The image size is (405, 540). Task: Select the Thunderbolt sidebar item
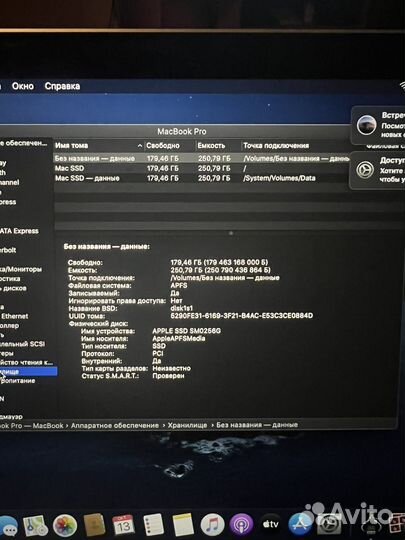click(x=8, y=250)
